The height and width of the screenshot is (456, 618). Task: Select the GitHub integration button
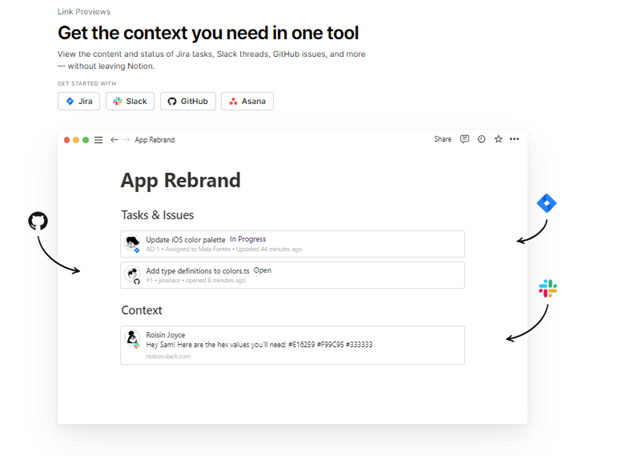(187, 101)
